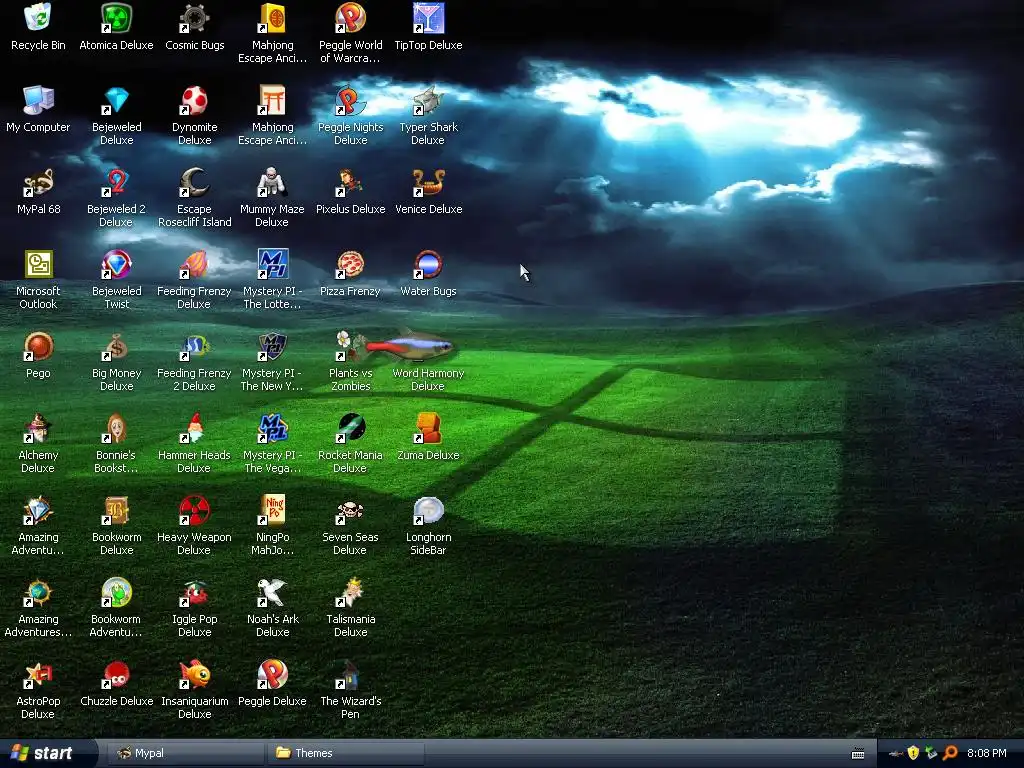Select the Feeding Frenzy 2 Deluxe icon
This screenshot has width=1024, height=768.
[195, 347]
